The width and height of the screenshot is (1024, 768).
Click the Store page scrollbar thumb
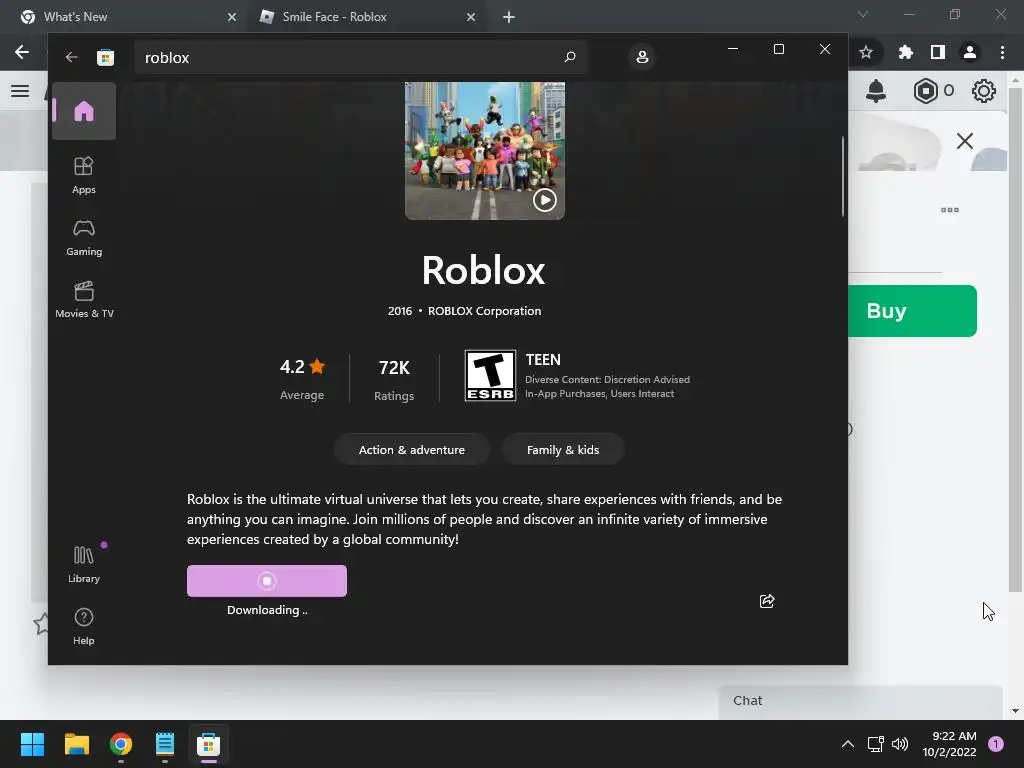(843, 176)
